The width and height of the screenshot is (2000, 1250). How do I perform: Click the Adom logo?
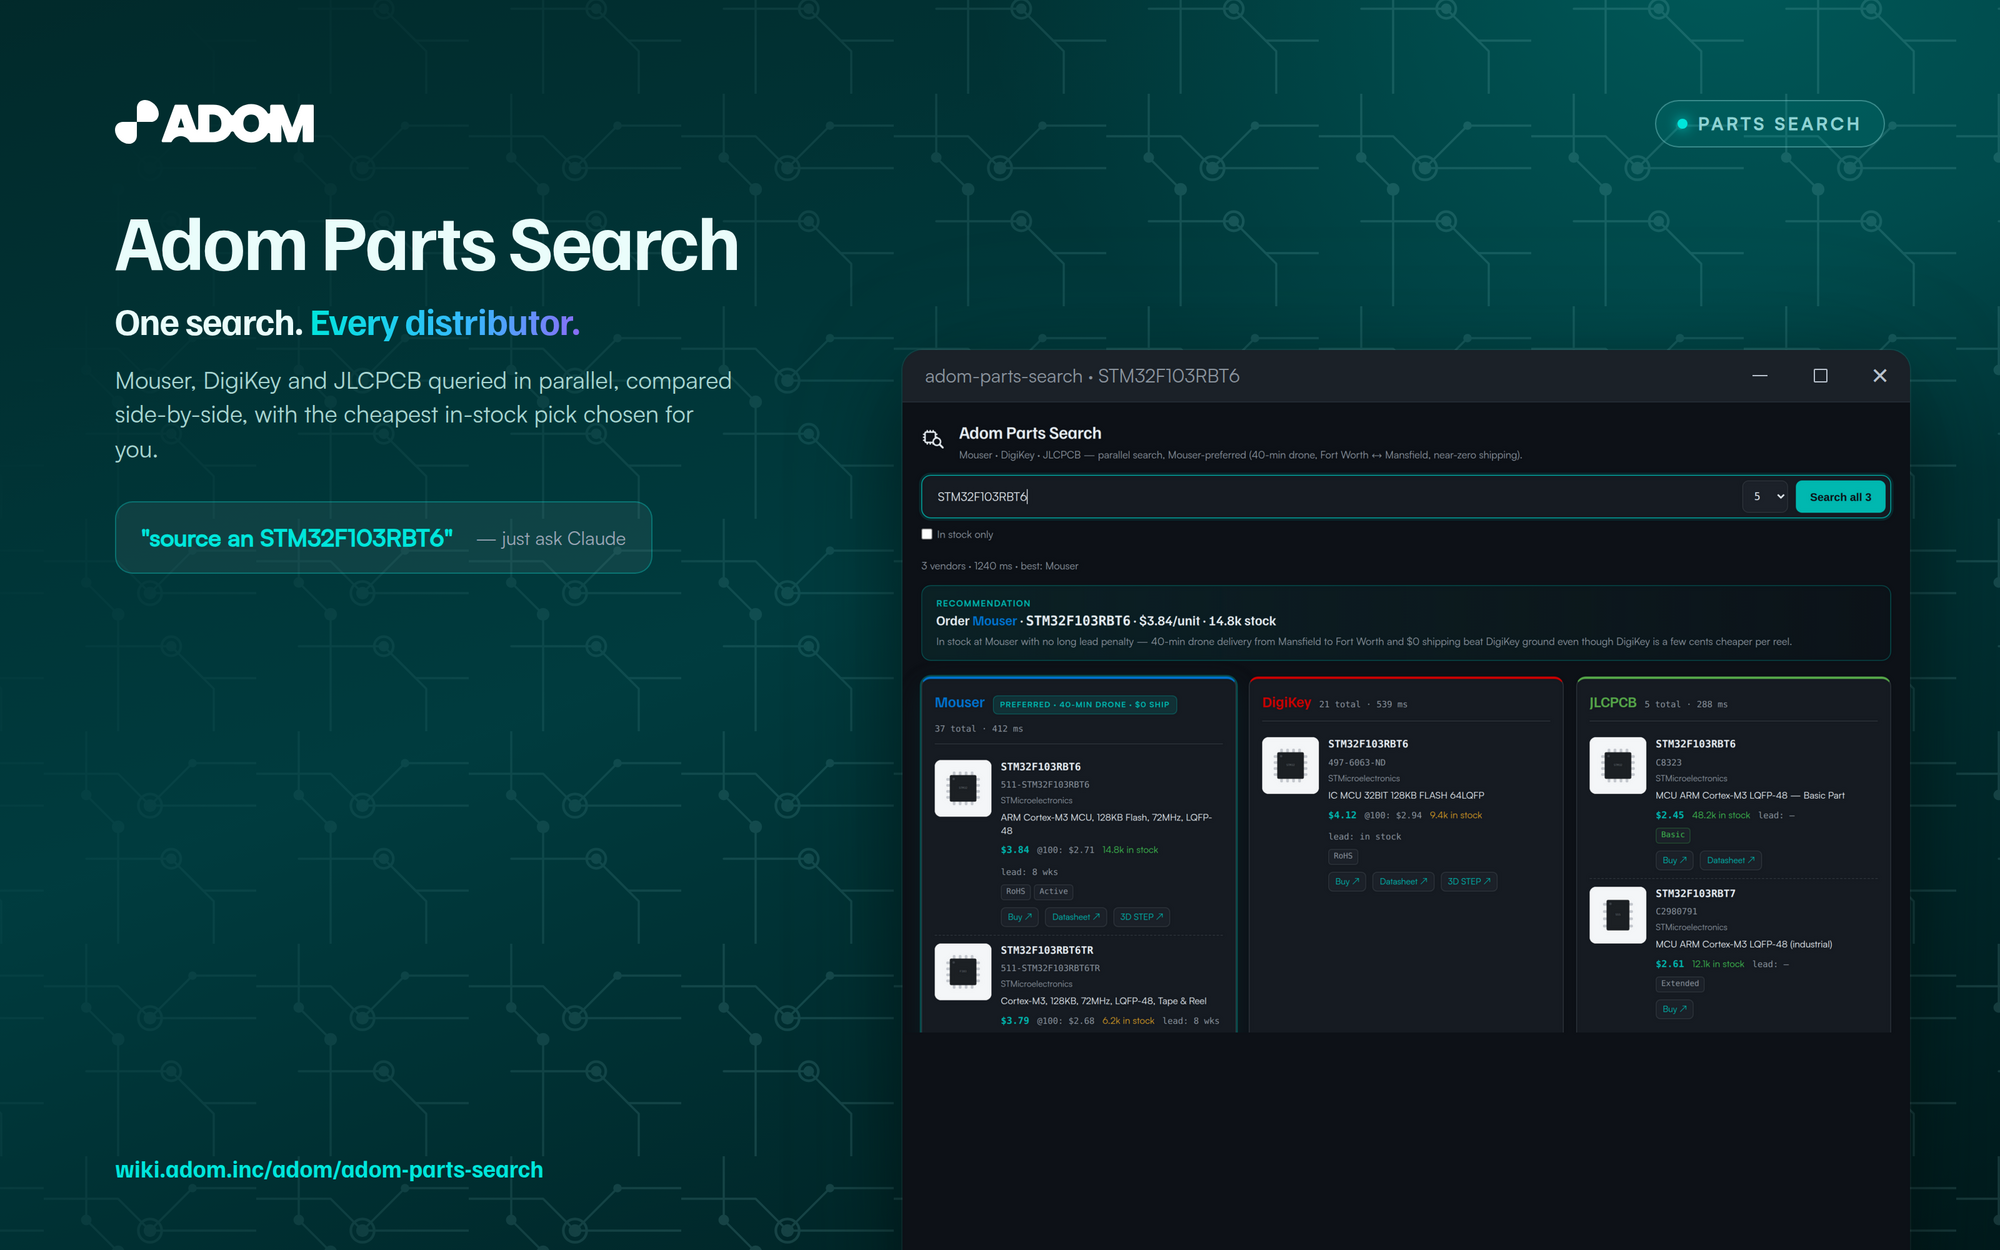point(215,122)
